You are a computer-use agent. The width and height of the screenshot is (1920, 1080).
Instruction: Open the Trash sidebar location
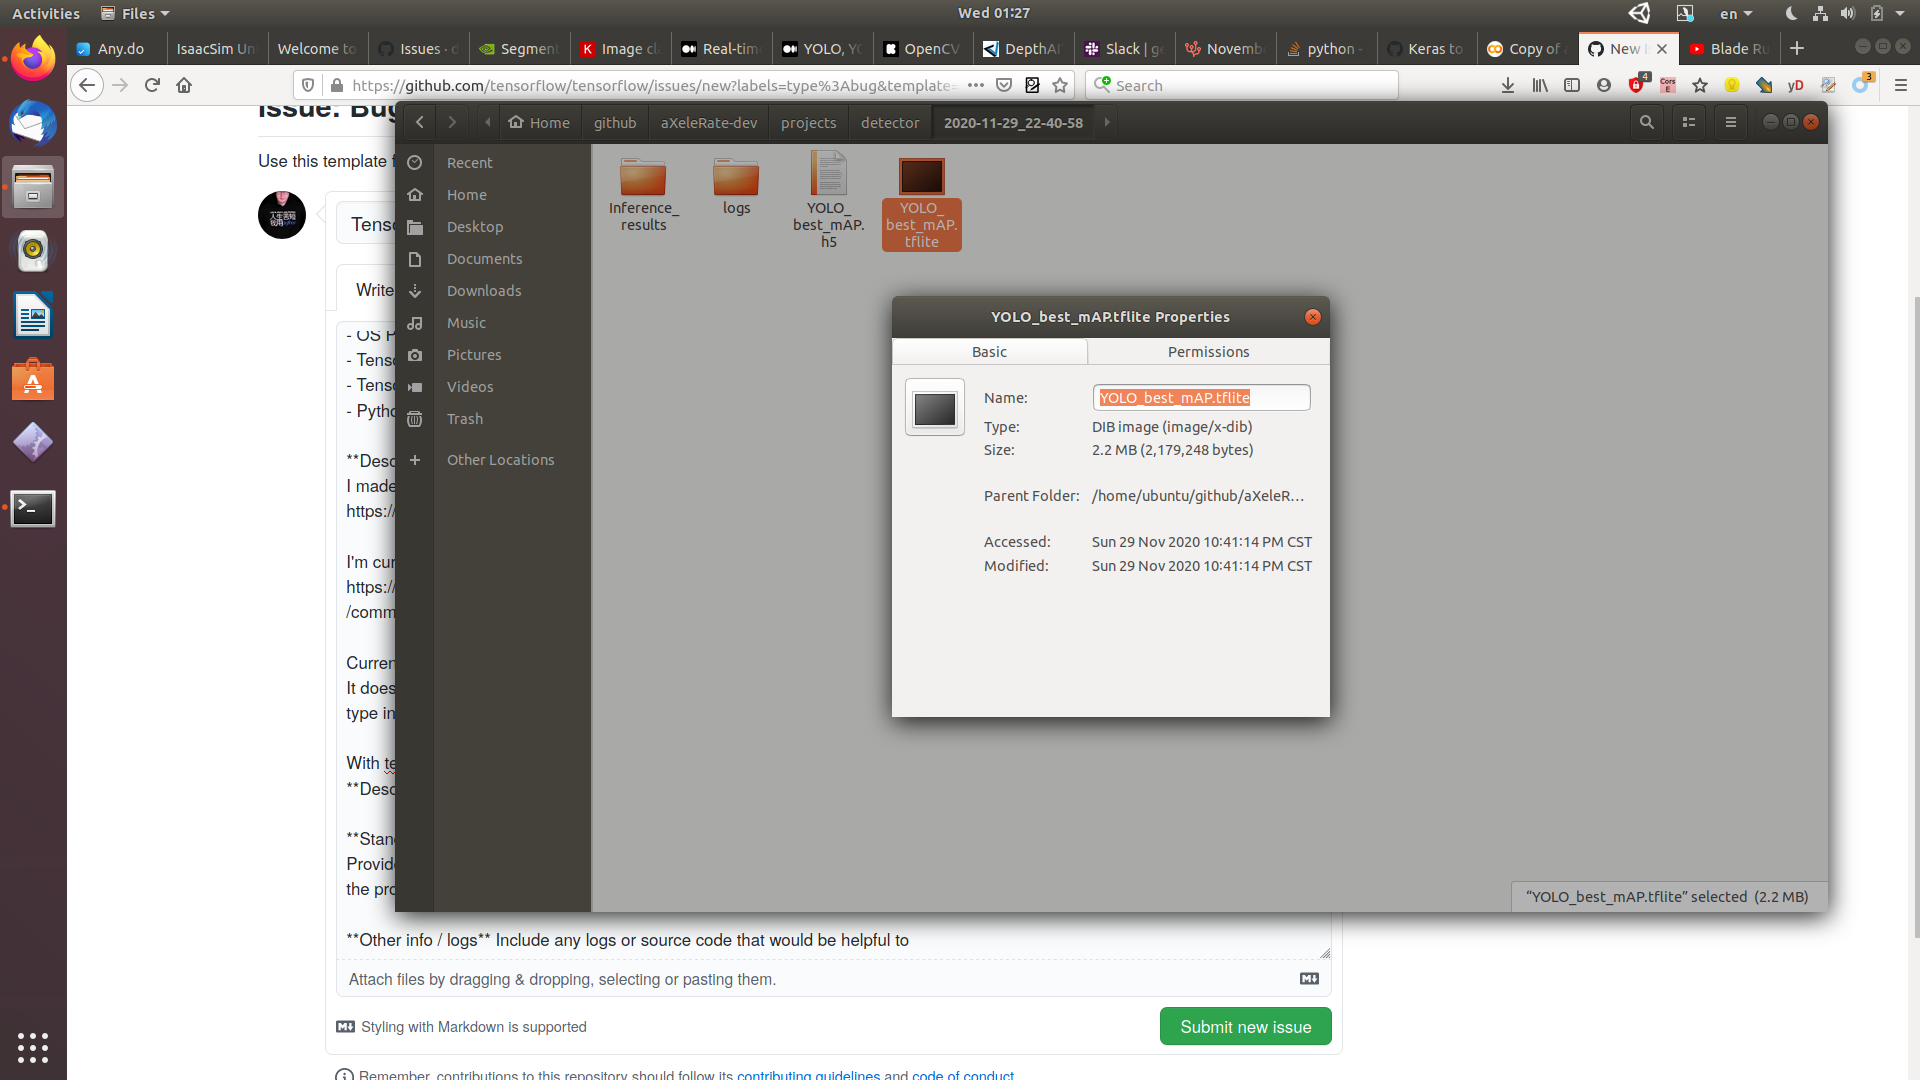464,419
